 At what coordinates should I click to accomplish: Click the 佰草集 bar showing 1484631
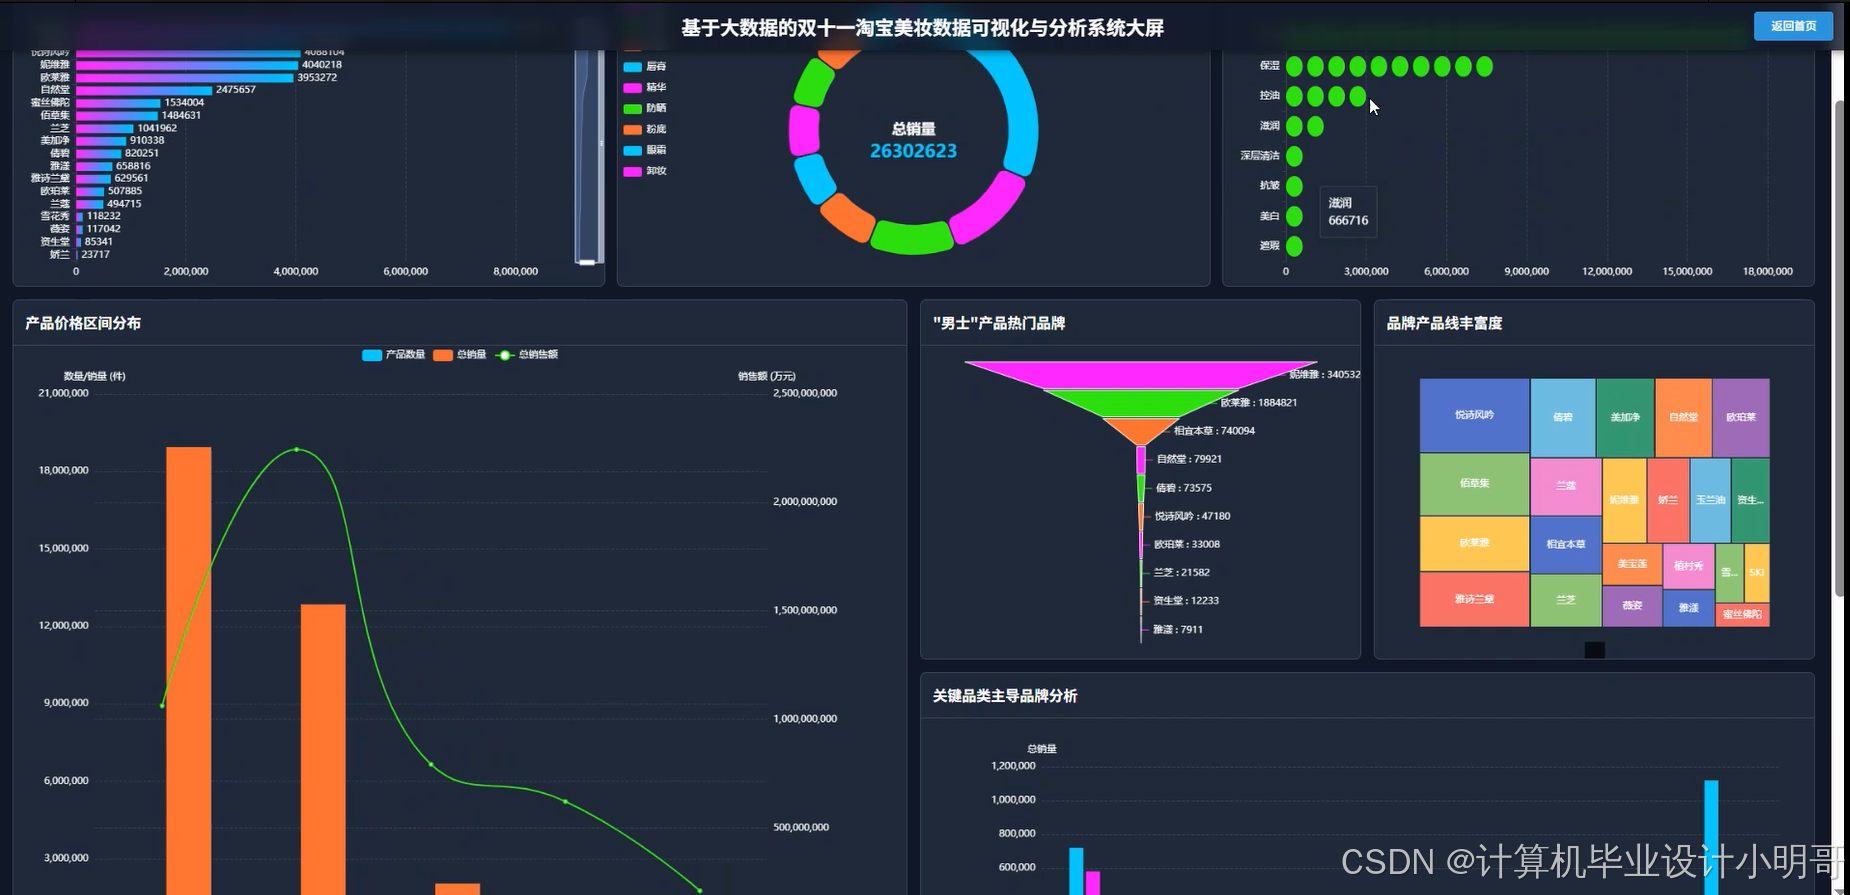tap(117, 115)
